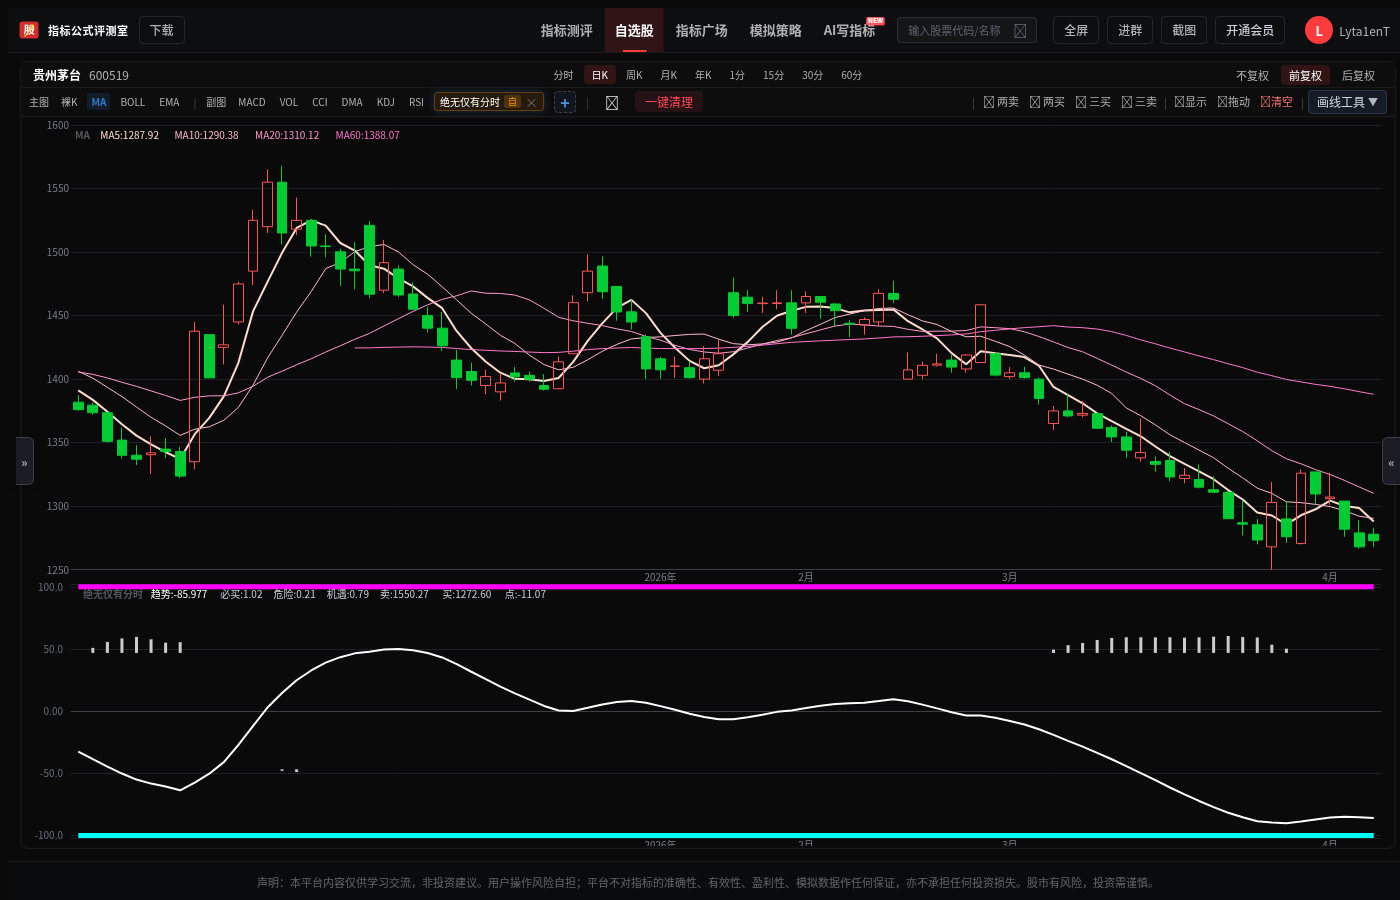Focus the stock code search field
The height and width of the screenshot is (900, 1400).
pos(967,31)
